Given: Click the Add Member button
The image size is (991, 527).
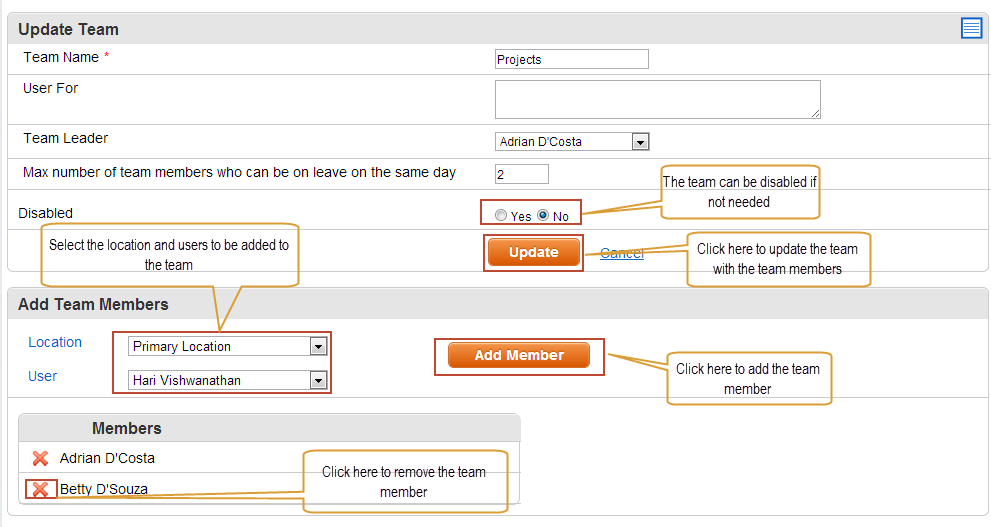Looking at the screenshot, I should click(x=519, y=355).
